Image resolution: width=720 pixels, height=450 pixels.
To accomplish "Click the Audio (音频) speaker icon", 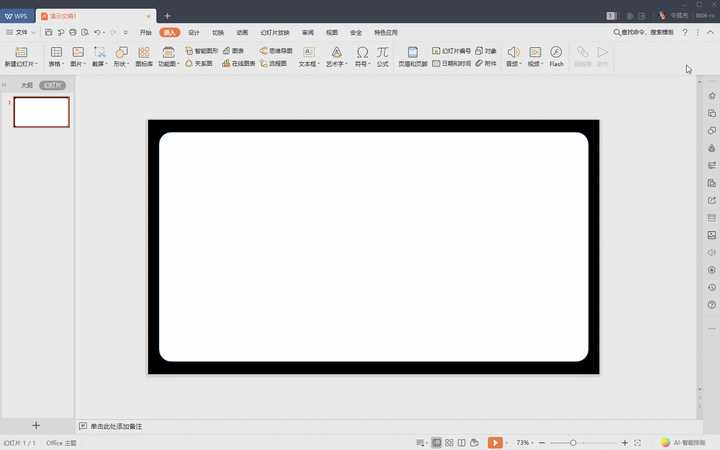I will (513, 52).
